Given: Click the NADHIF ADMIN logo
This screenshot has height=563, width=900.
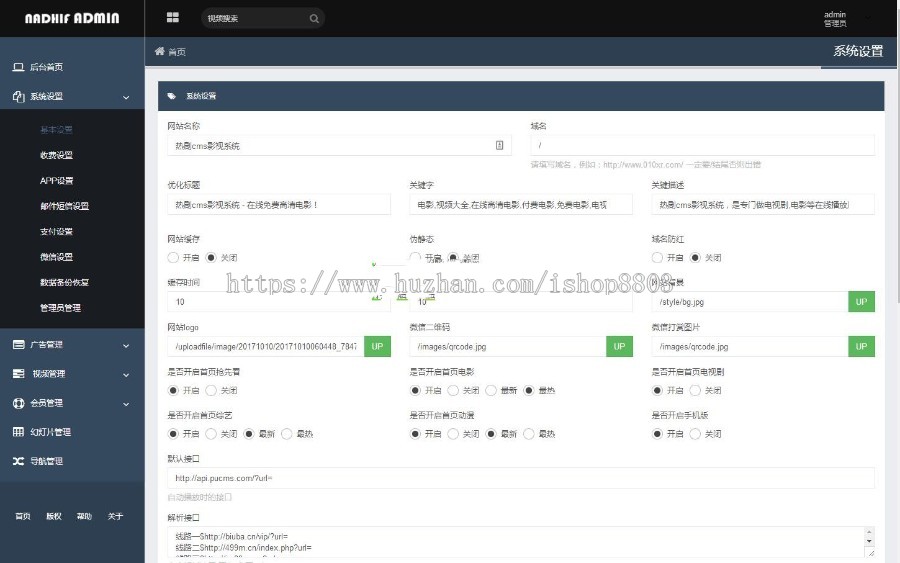Looking at the screenshot, I should [x=72, y=18].
